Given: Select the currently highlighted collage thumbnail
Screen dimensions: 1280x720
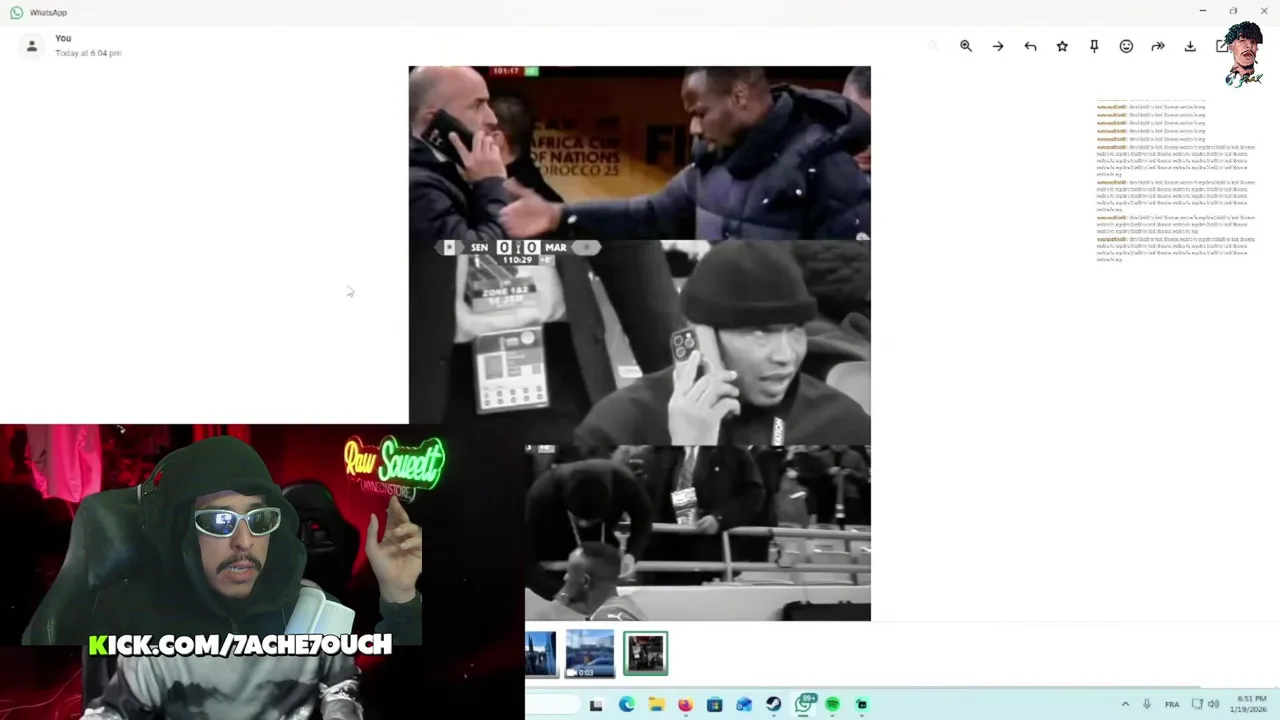Looking at the screenshot, I should 645,653.
